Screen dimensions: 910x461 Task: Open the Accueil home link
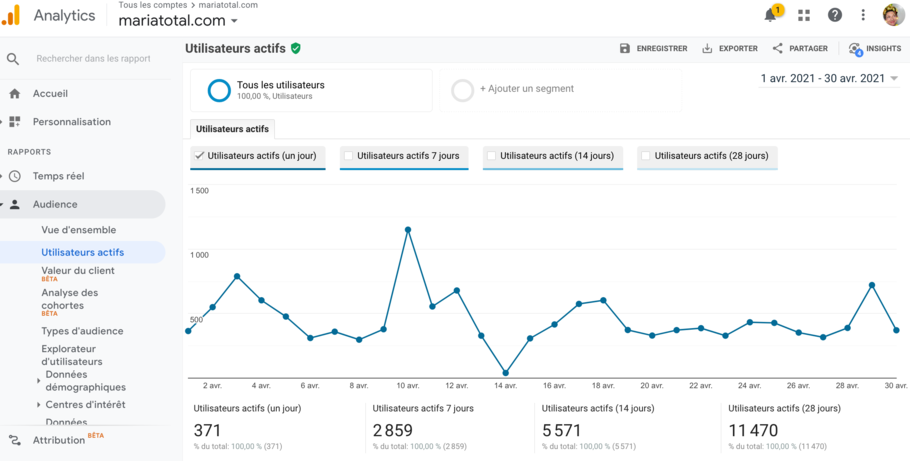coord(50,93)
